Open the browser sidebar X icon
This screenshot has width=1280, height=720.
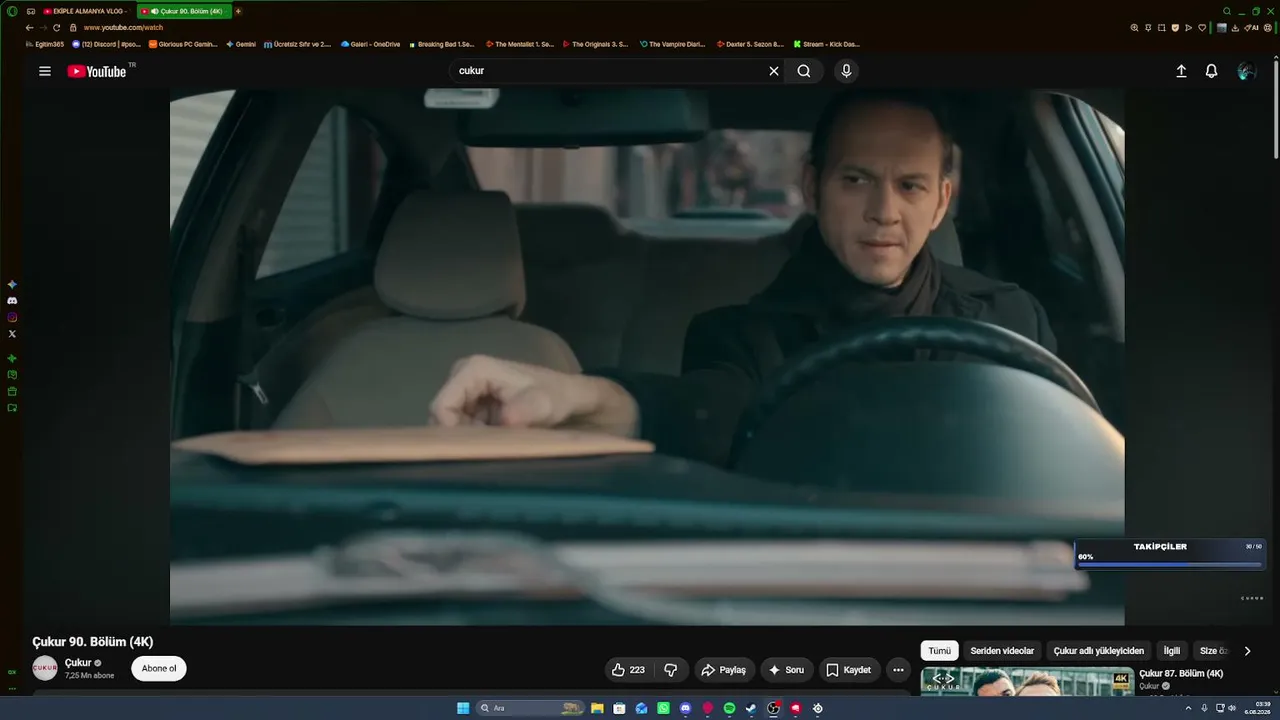pos(12,334)
